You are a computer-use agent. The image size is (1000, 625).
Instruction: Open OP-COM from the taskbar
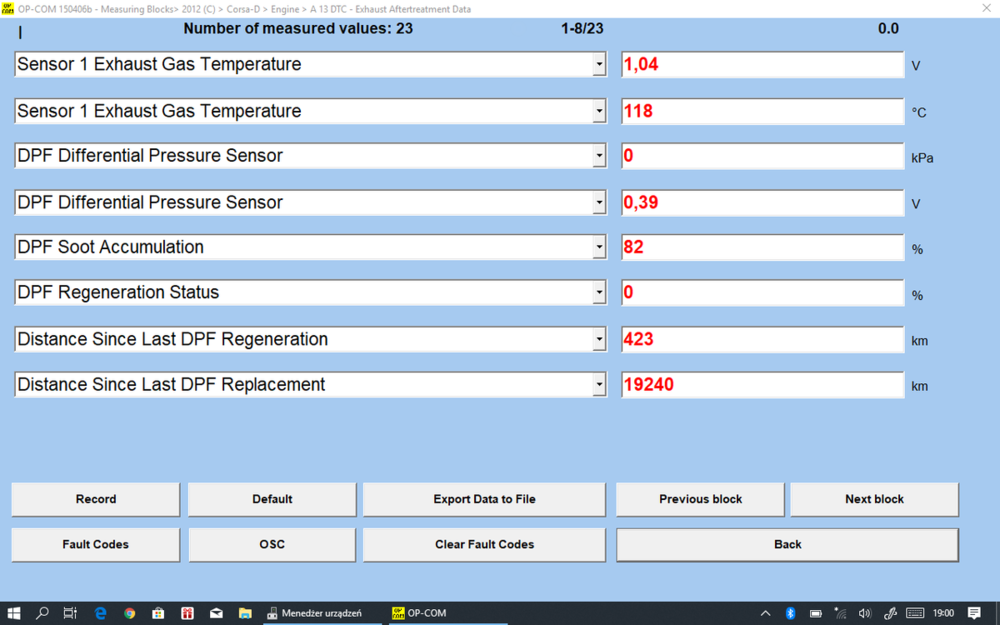pos(418,612)
